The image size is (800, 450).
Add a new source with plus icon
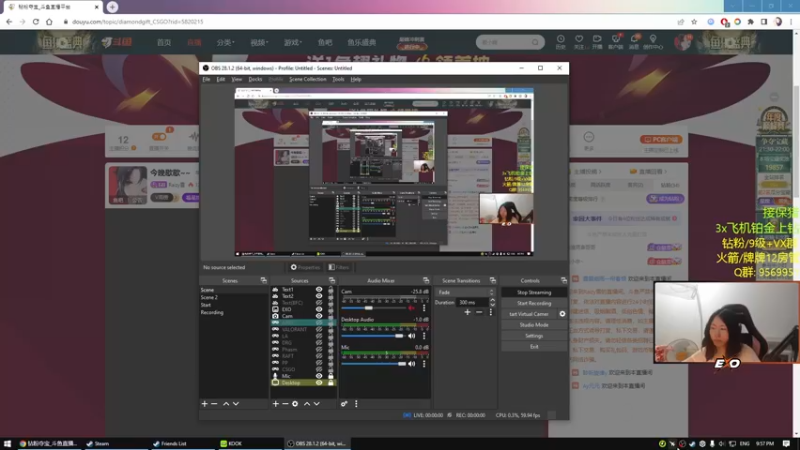276,404
